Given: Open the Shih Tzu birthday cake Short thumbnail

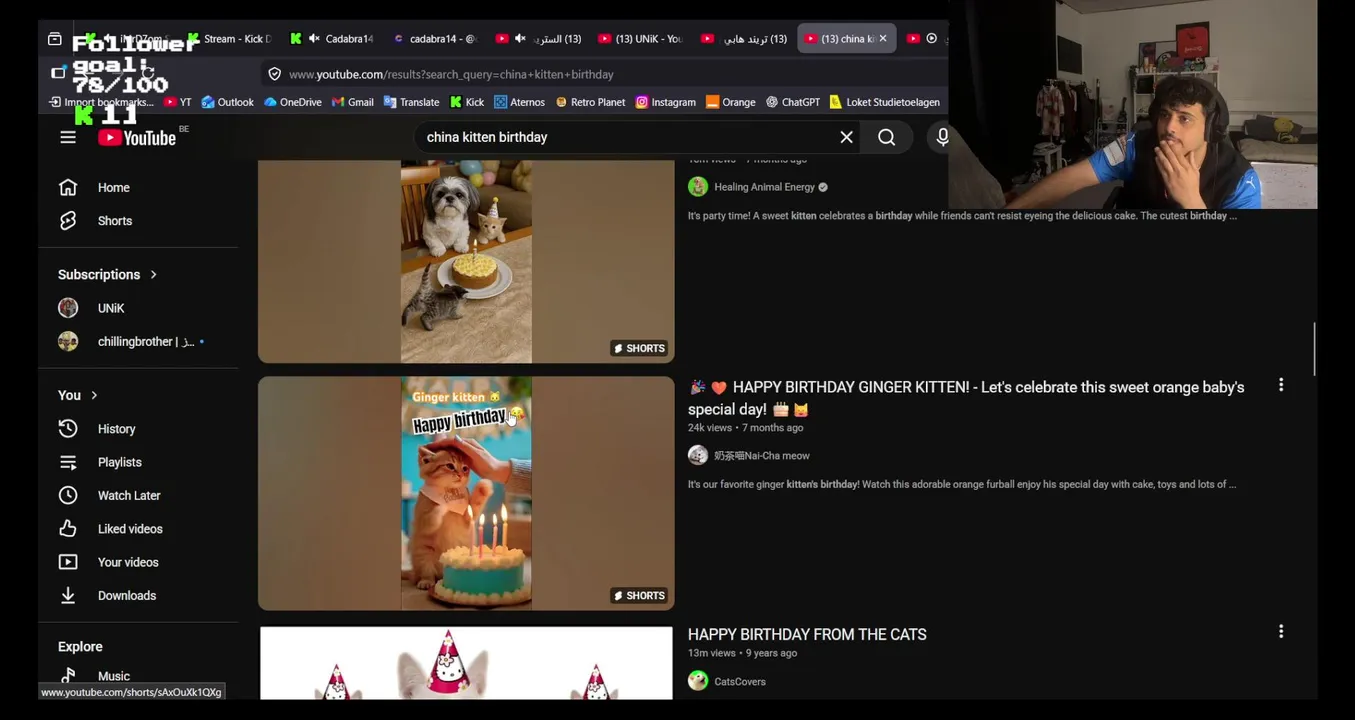Looking at the screenshot, I should pos(466,261).
